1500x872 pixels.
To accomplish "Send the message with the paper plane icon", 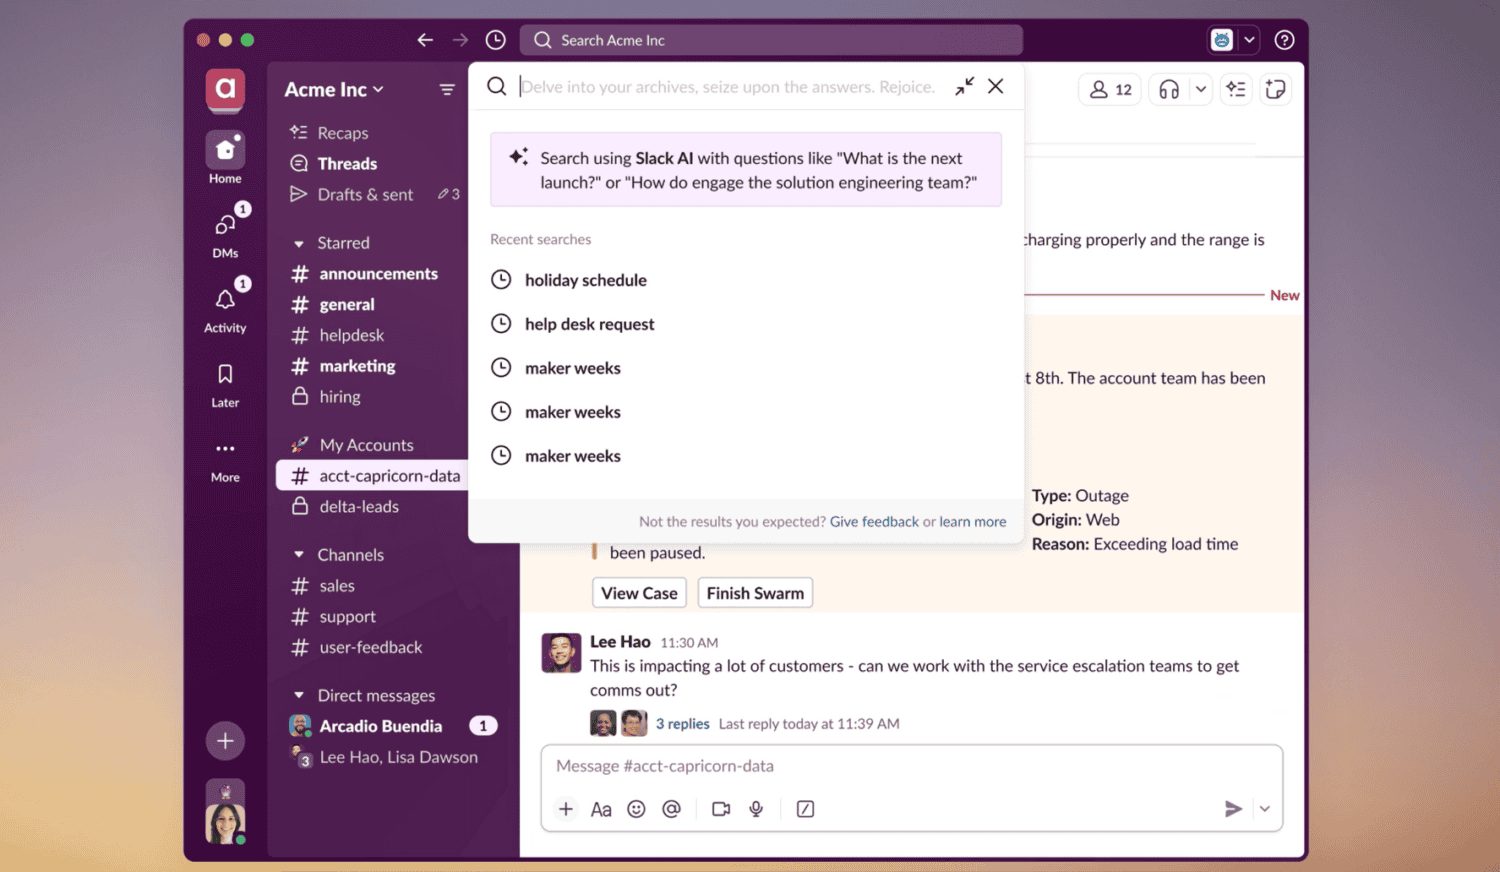I will point(1233,809).
